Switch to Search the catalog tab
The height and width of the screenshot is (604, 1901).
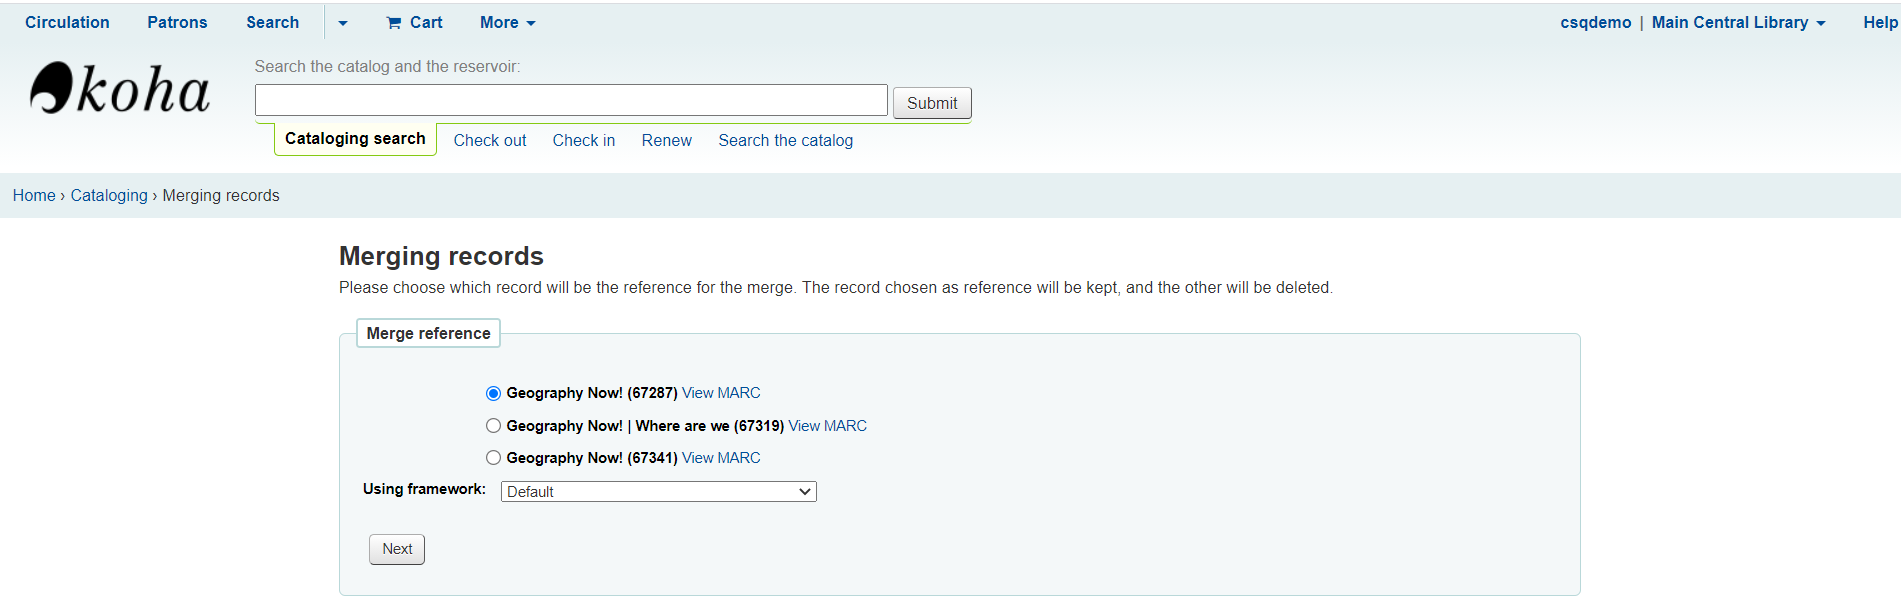pyautogui.click(x=785, y=140)
